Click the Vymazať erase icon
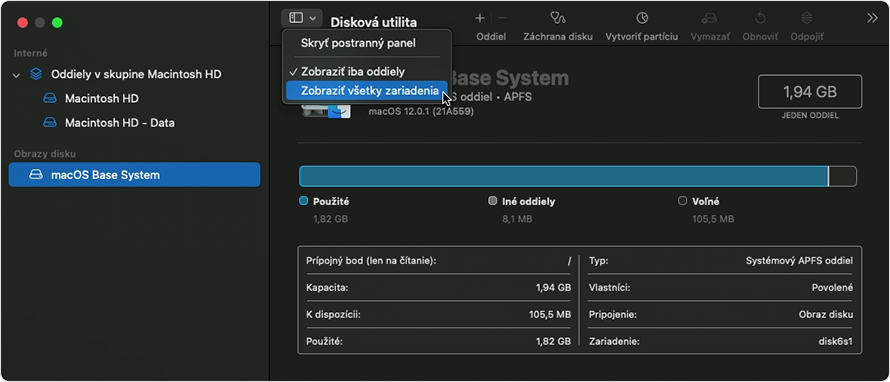 pos(710,18)
